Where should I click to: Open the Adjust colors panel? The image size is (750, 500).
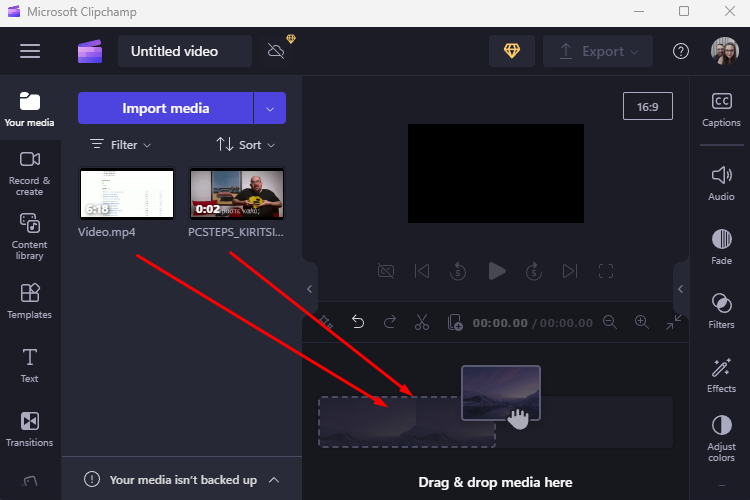pyautogui.click(x=721, y=439)
